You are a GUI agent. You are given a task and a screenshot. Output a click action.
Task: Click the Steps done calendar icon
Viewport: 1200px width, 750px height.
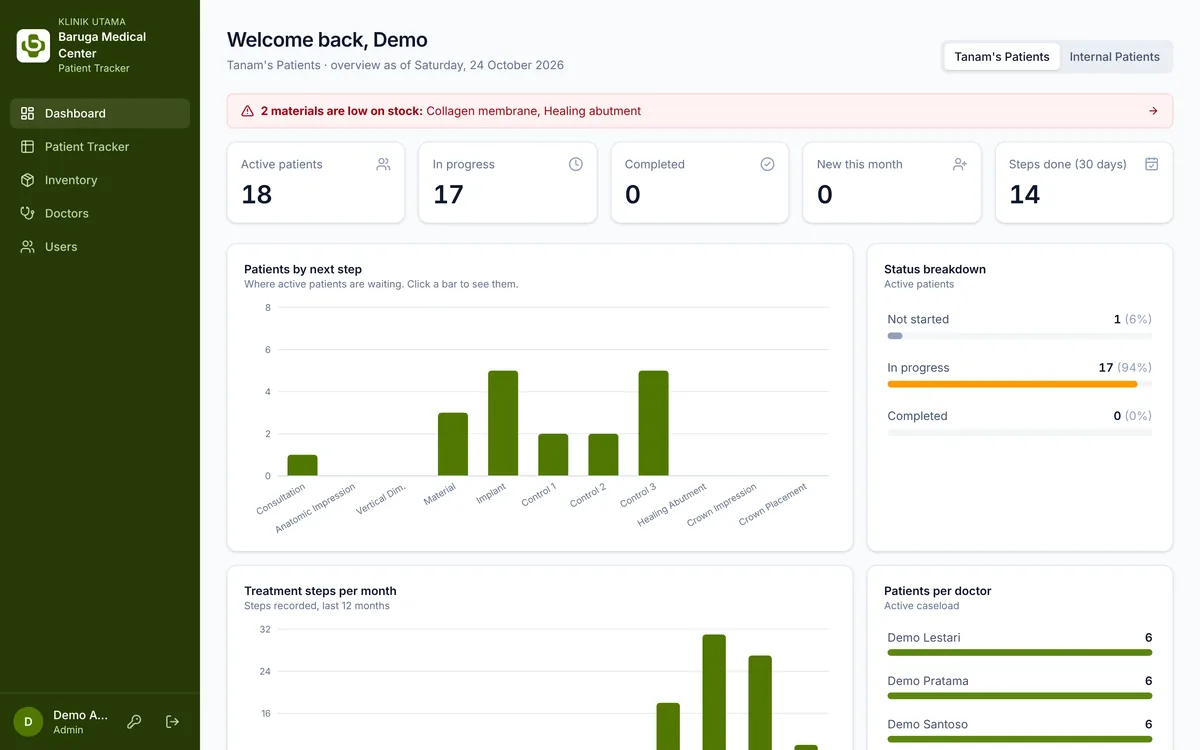pos(1151,164)
